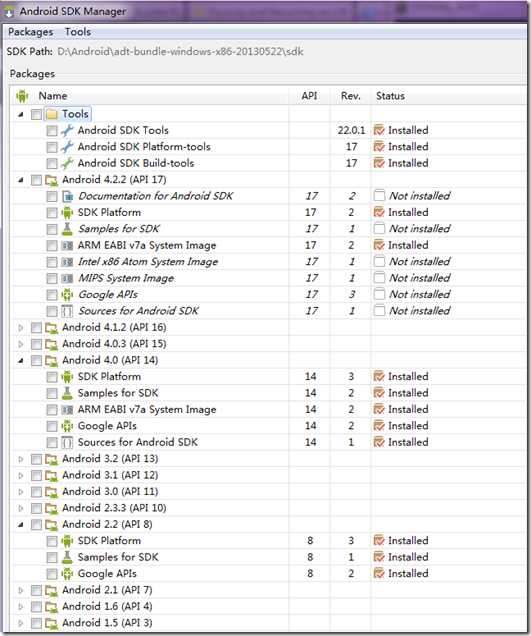Click revision 22.0.1 of Android SDK Tools

(351, 130)
